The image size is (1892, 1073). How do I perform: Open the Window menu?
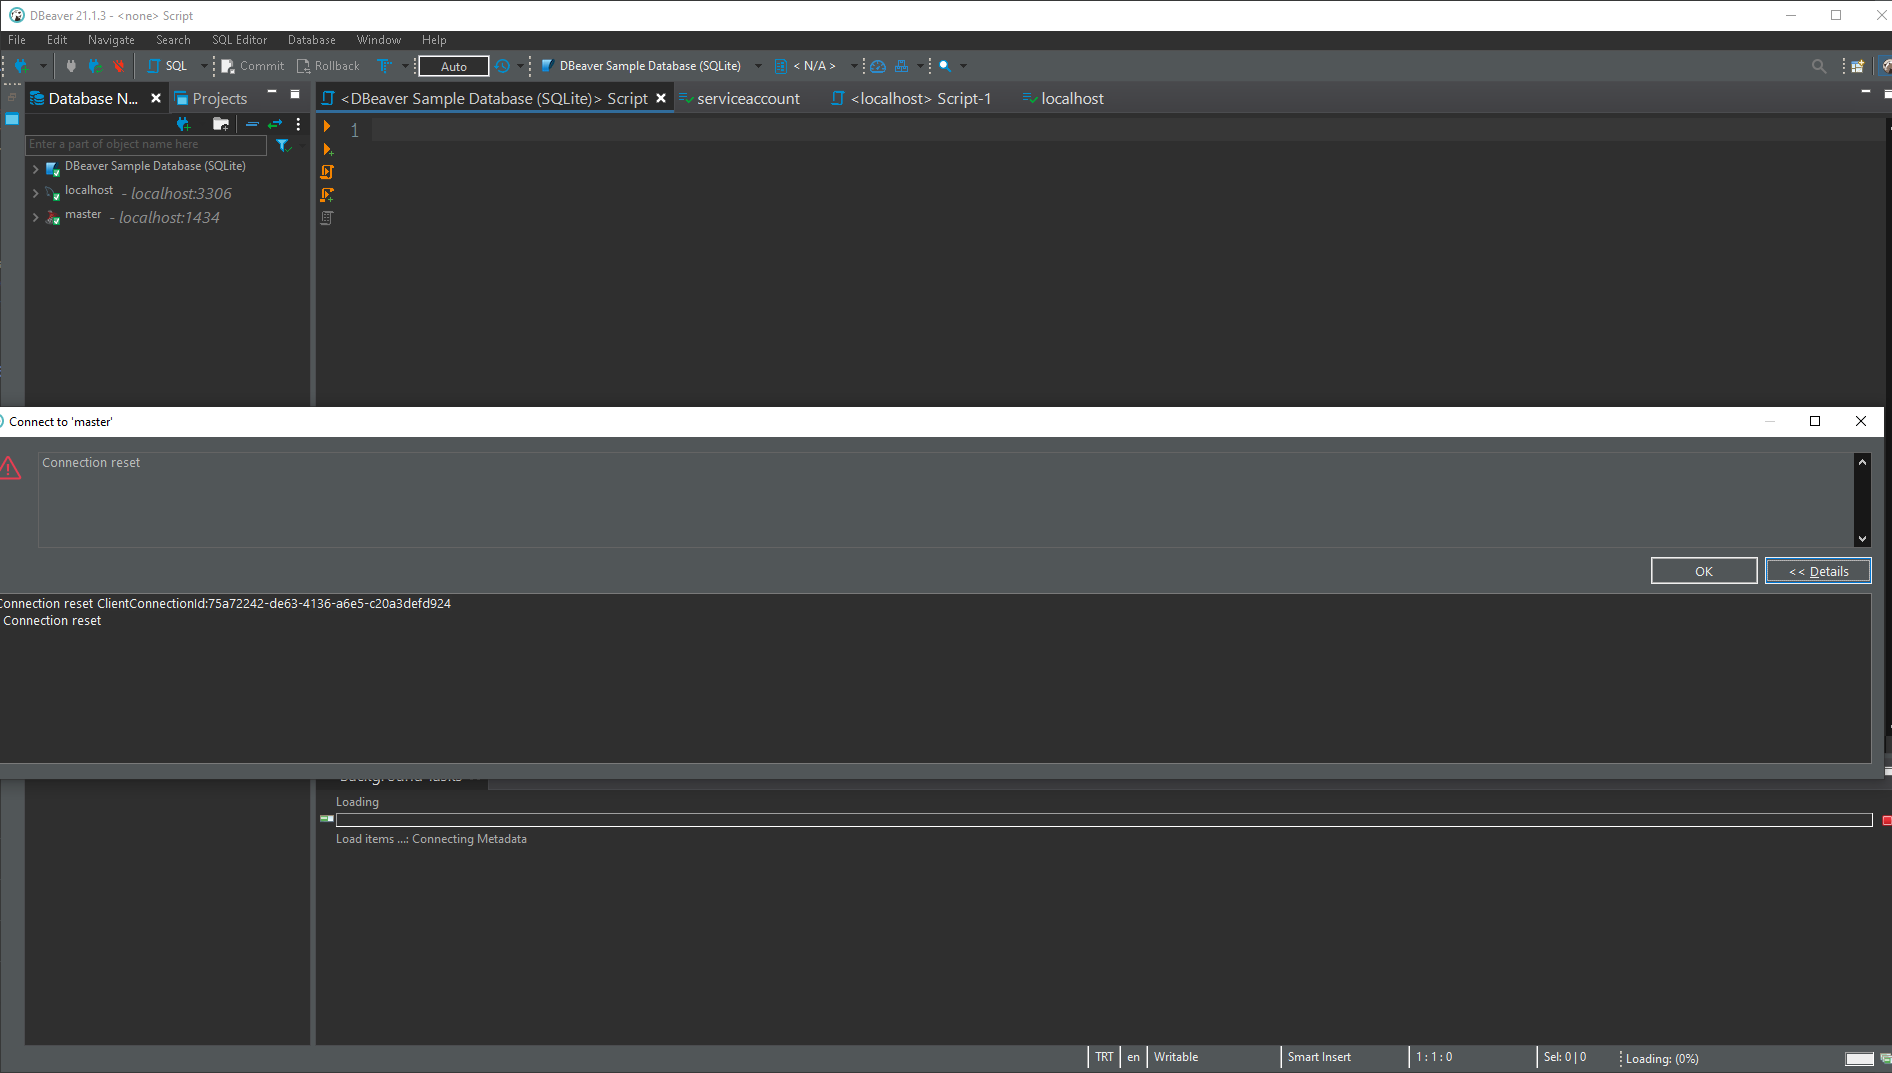tap(378, 40)
